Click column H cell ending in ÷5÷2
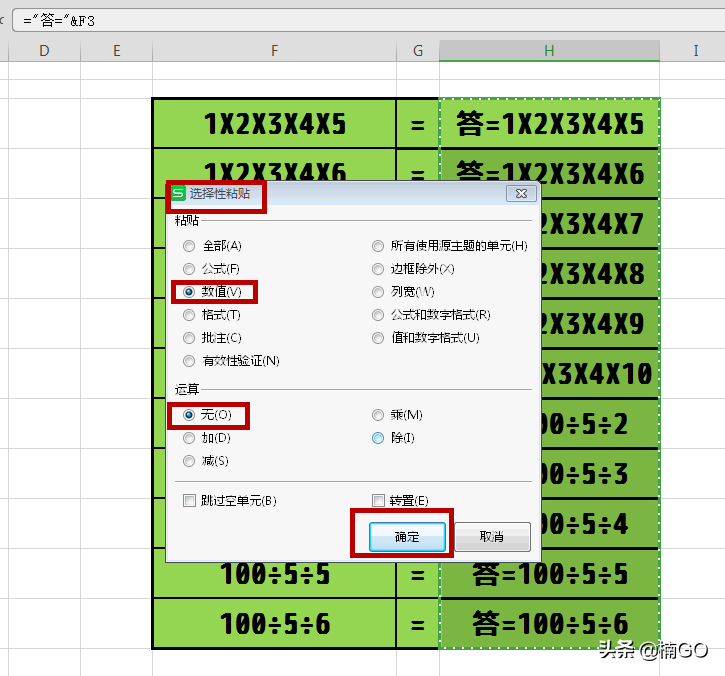 click(600, 424)
